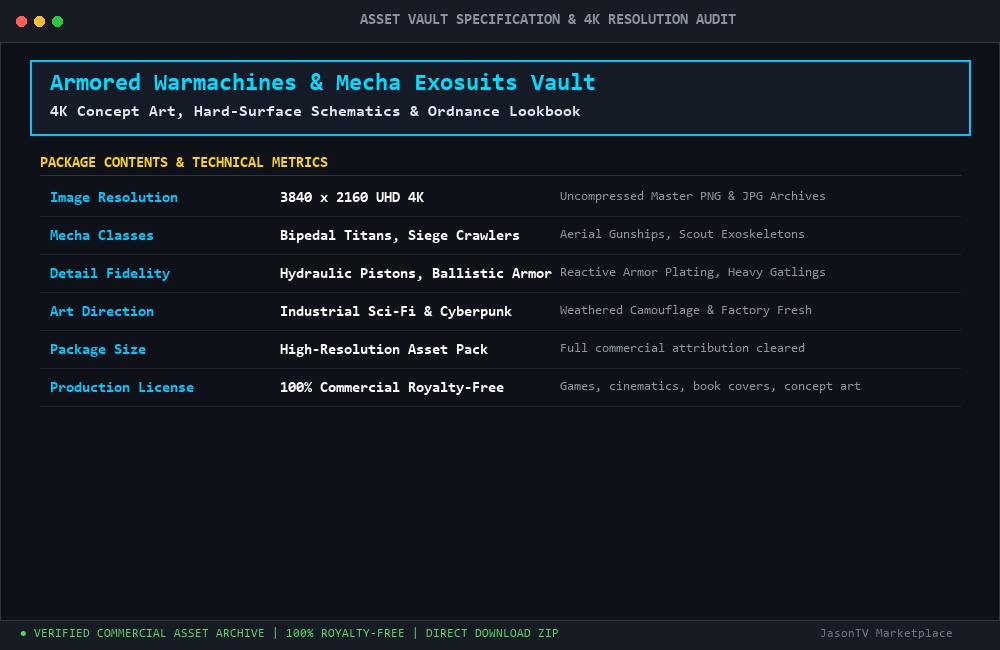Viewport: 1000px width, 650px height.
Task: Click the window title 'Asset Vault Specification & 4K Resolution Audit'
Action: pos(547,20)
